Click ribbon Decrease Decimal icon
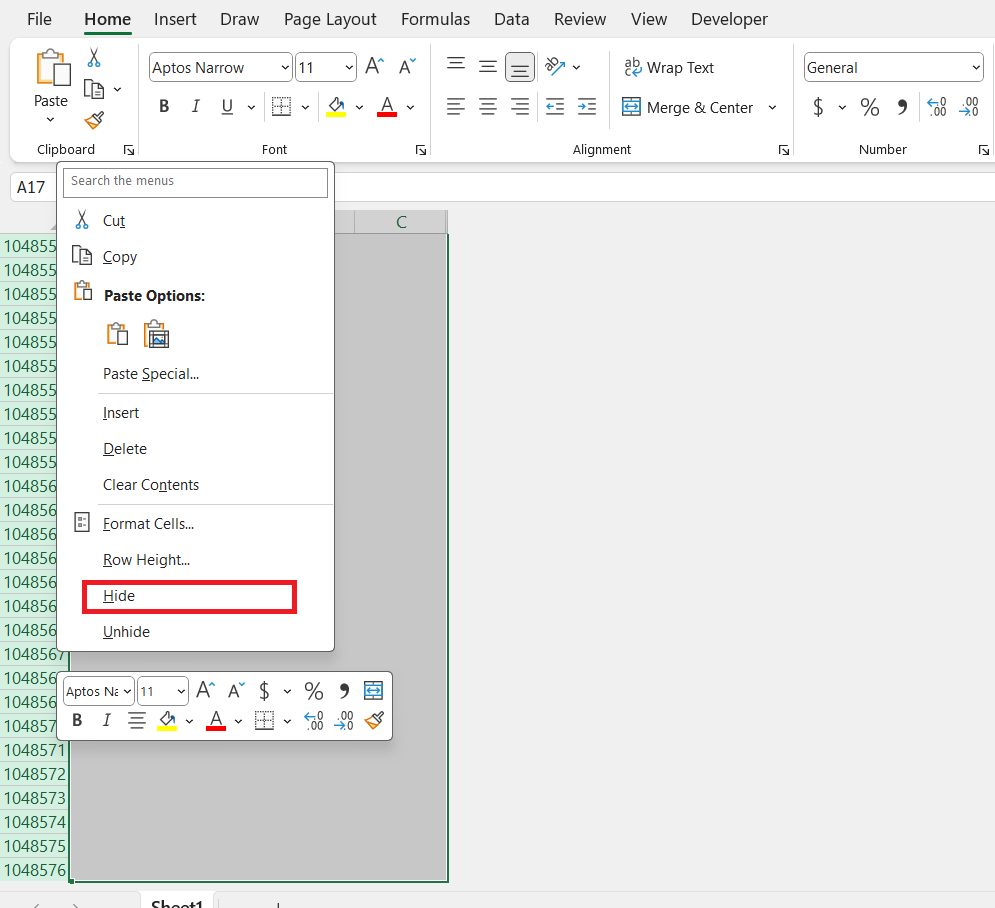 pyautogui.click(x=969, y=107)
